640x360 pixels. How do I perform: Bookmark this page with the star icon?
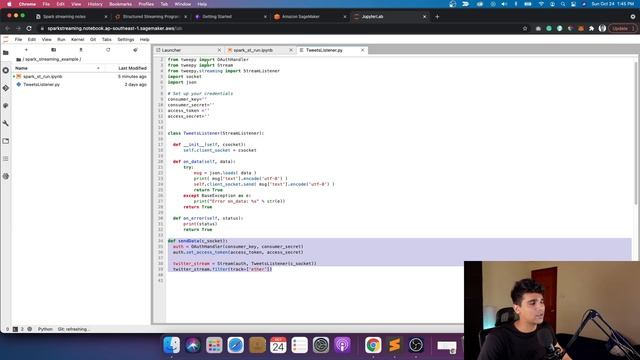tap(525, 29)
